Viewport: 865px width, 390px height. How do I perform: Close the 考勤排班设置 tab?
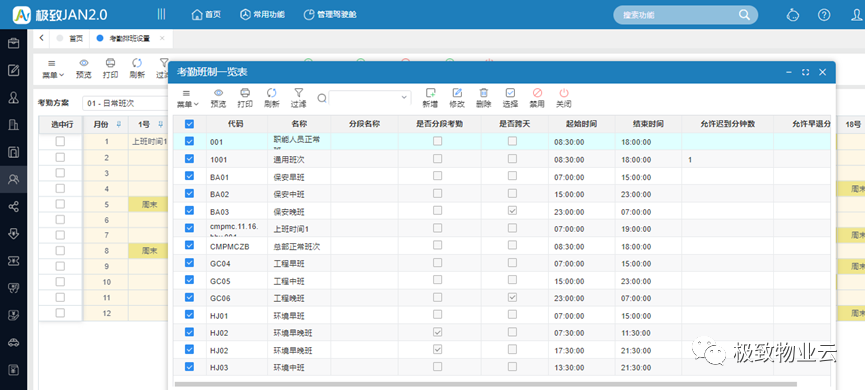[x=162, y=38]
